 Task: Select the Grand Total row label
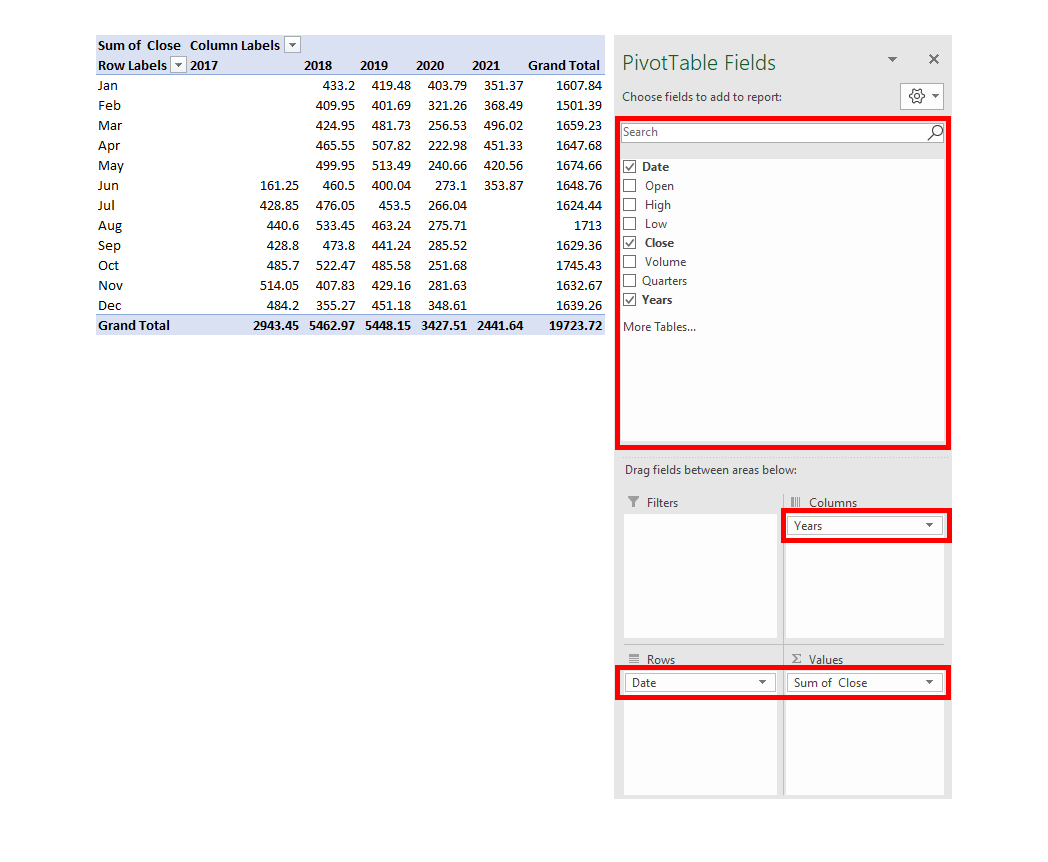tap(134, 325)
